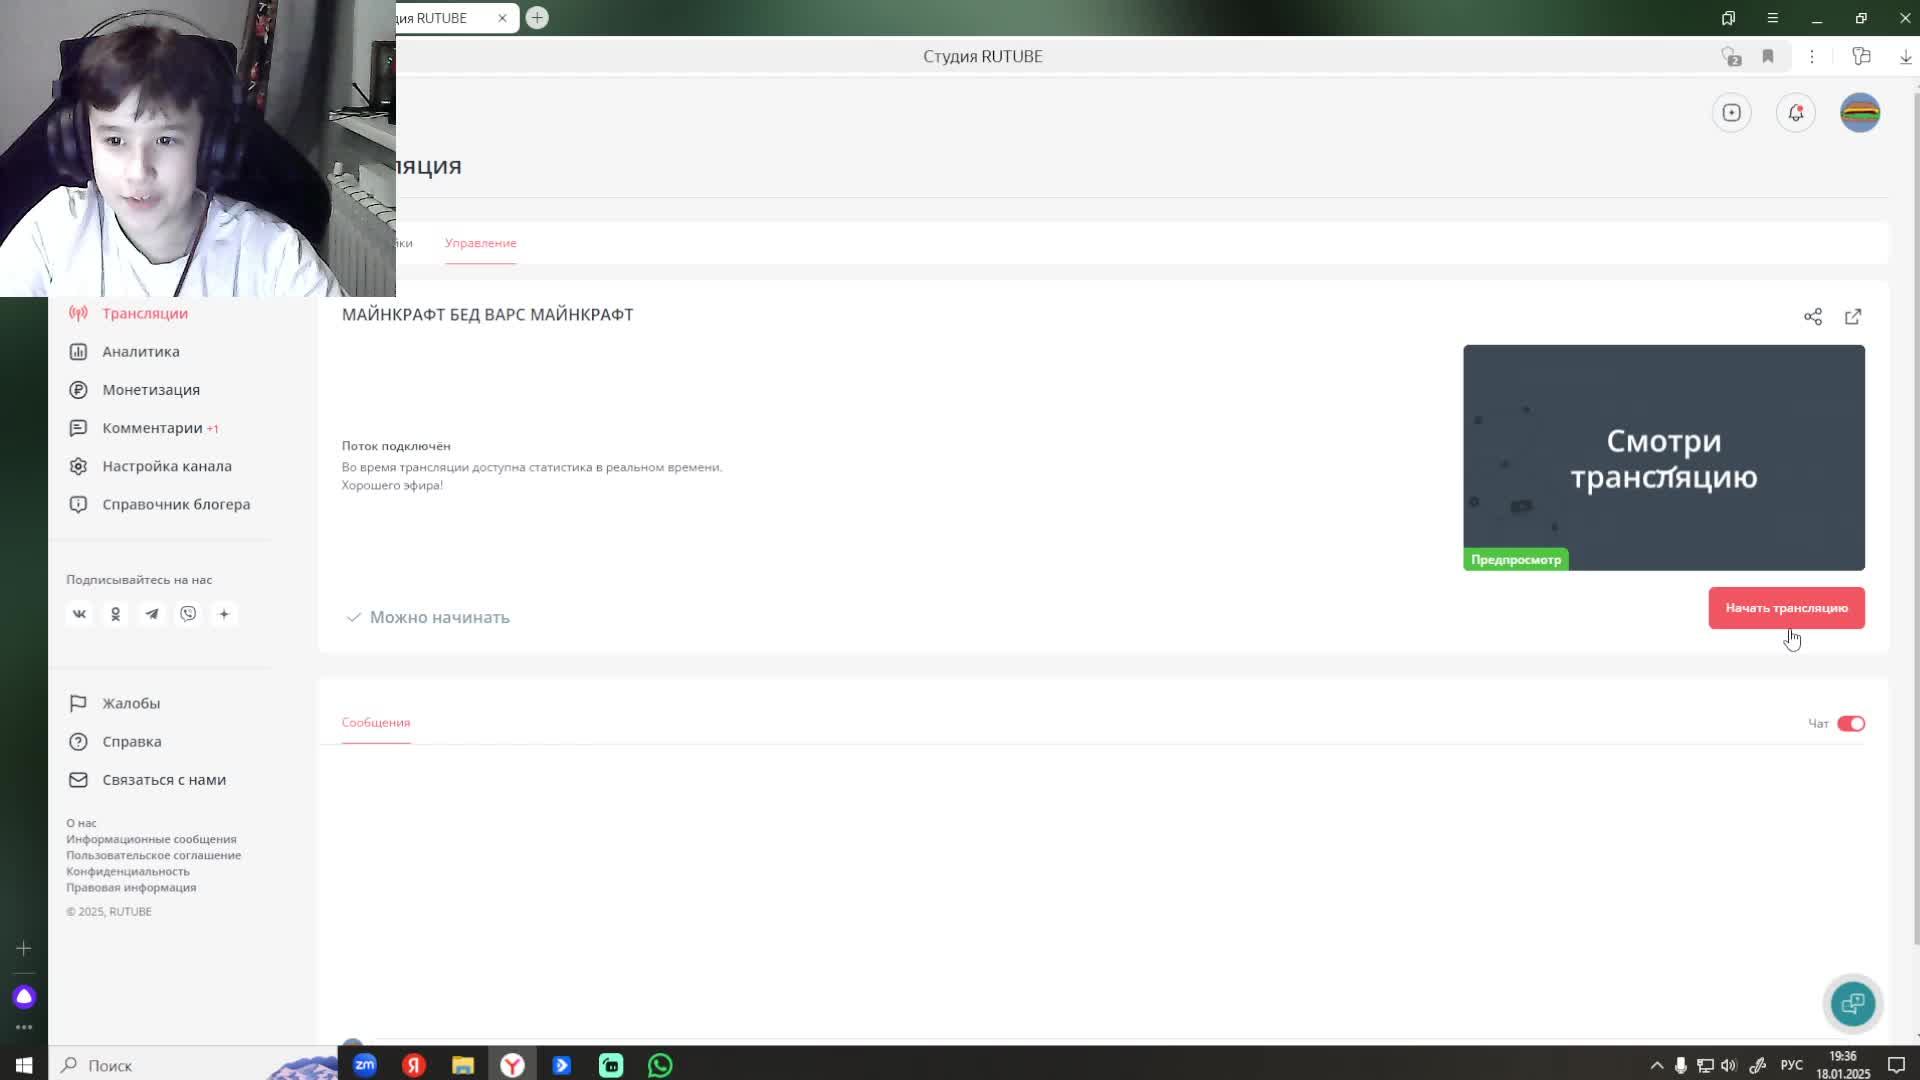
Task: Open Аналитика in the sidebar
Action: click(141, 351)
